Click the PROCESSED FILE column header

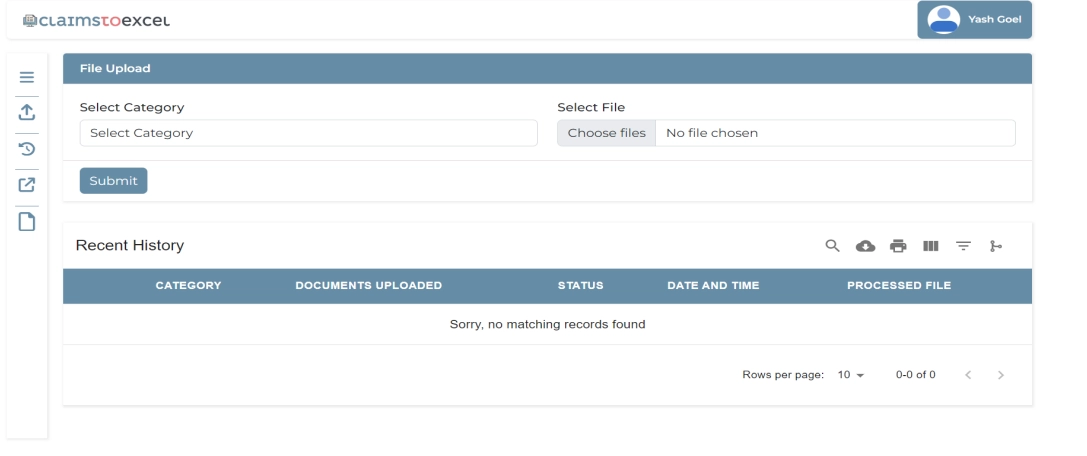point(898,286)
